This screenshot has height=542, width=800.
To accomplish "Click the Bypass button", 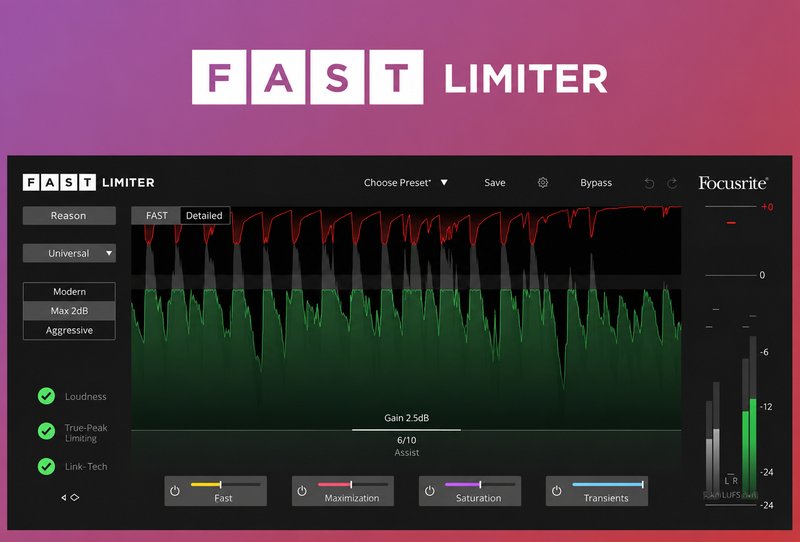I will tap(596, 183).
